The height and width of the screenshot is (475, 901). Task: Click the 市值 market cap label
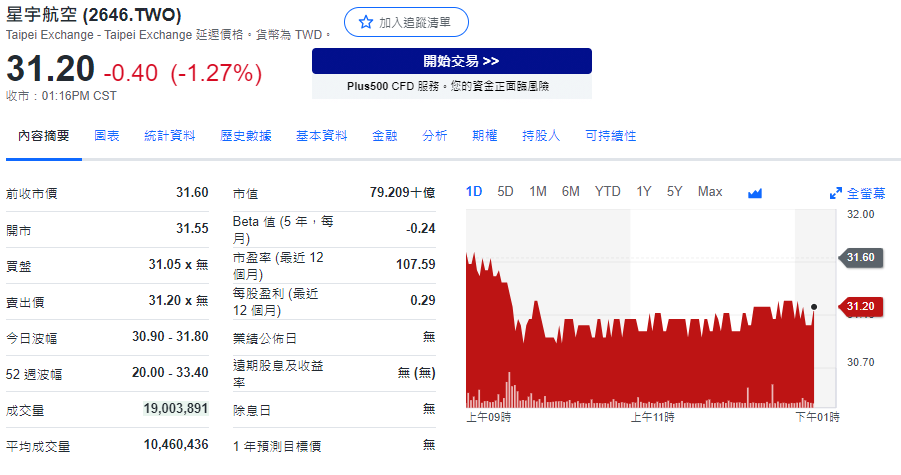click(245, 194)
